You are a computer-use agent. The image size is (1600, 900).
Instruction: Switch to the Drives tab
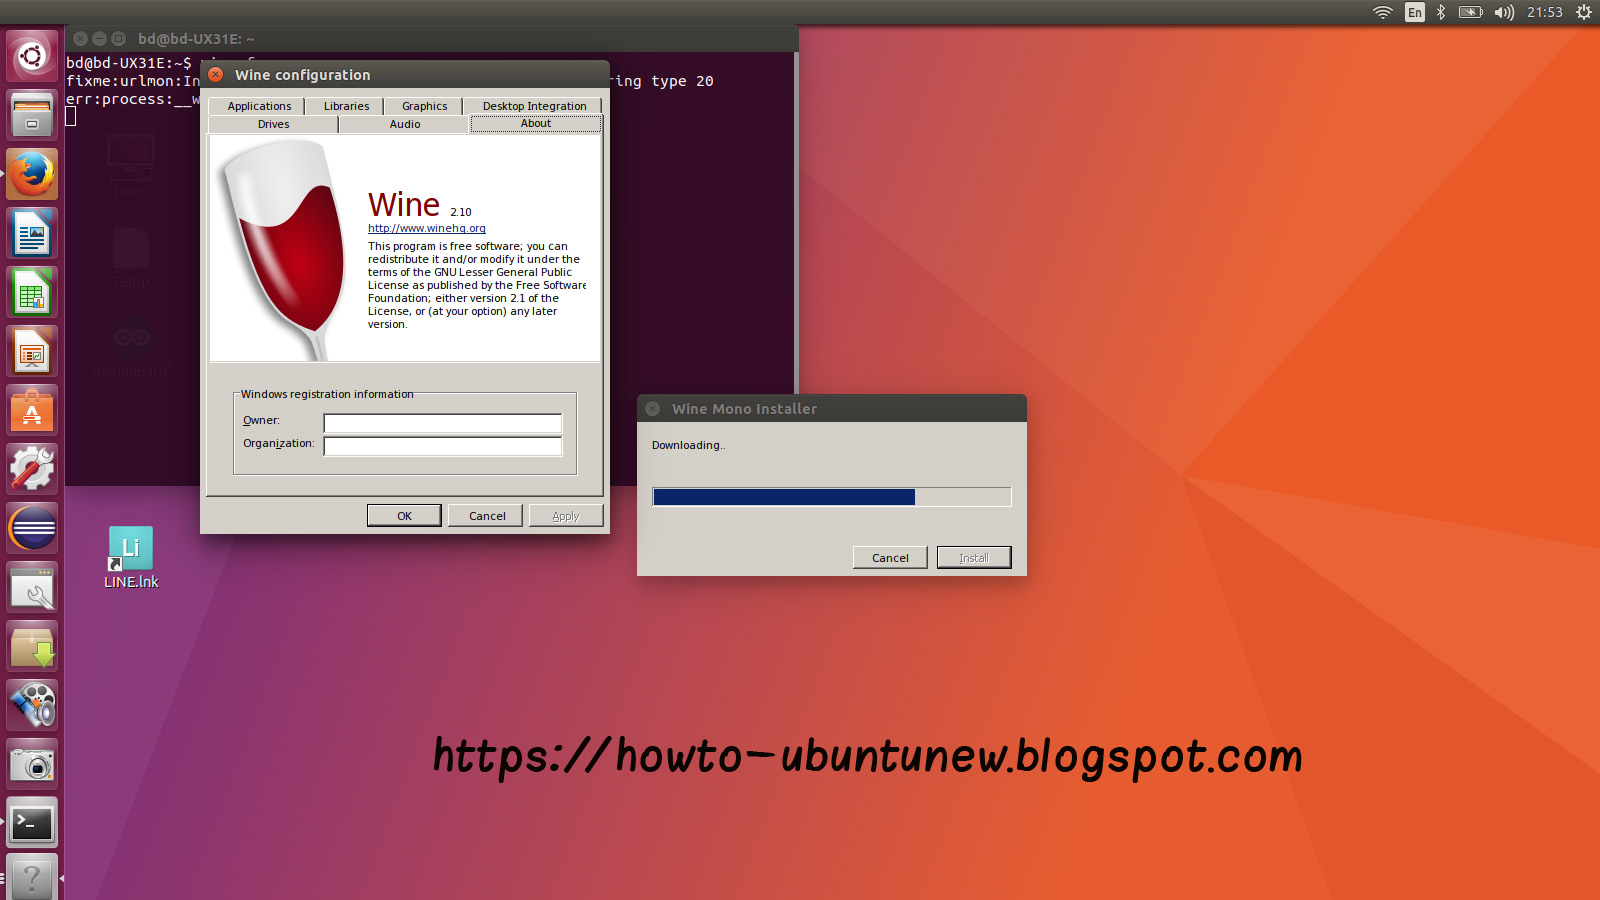coord(273,124)
